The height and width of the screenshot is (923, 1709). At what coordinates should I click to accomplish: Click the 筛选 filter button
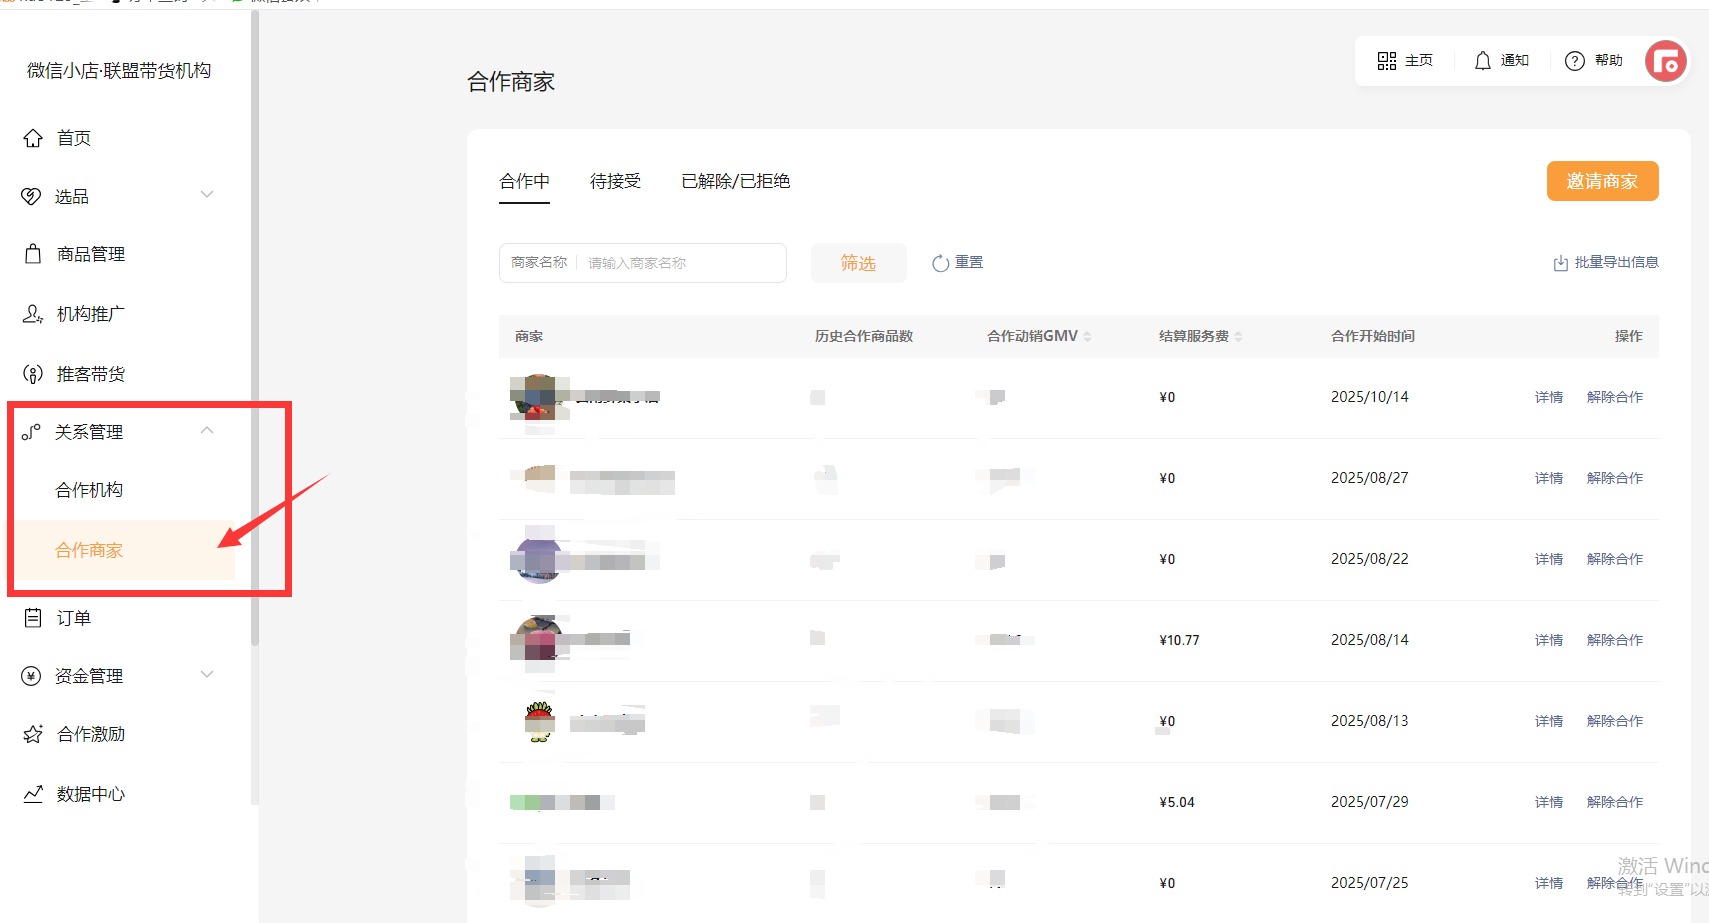[858, 263]
